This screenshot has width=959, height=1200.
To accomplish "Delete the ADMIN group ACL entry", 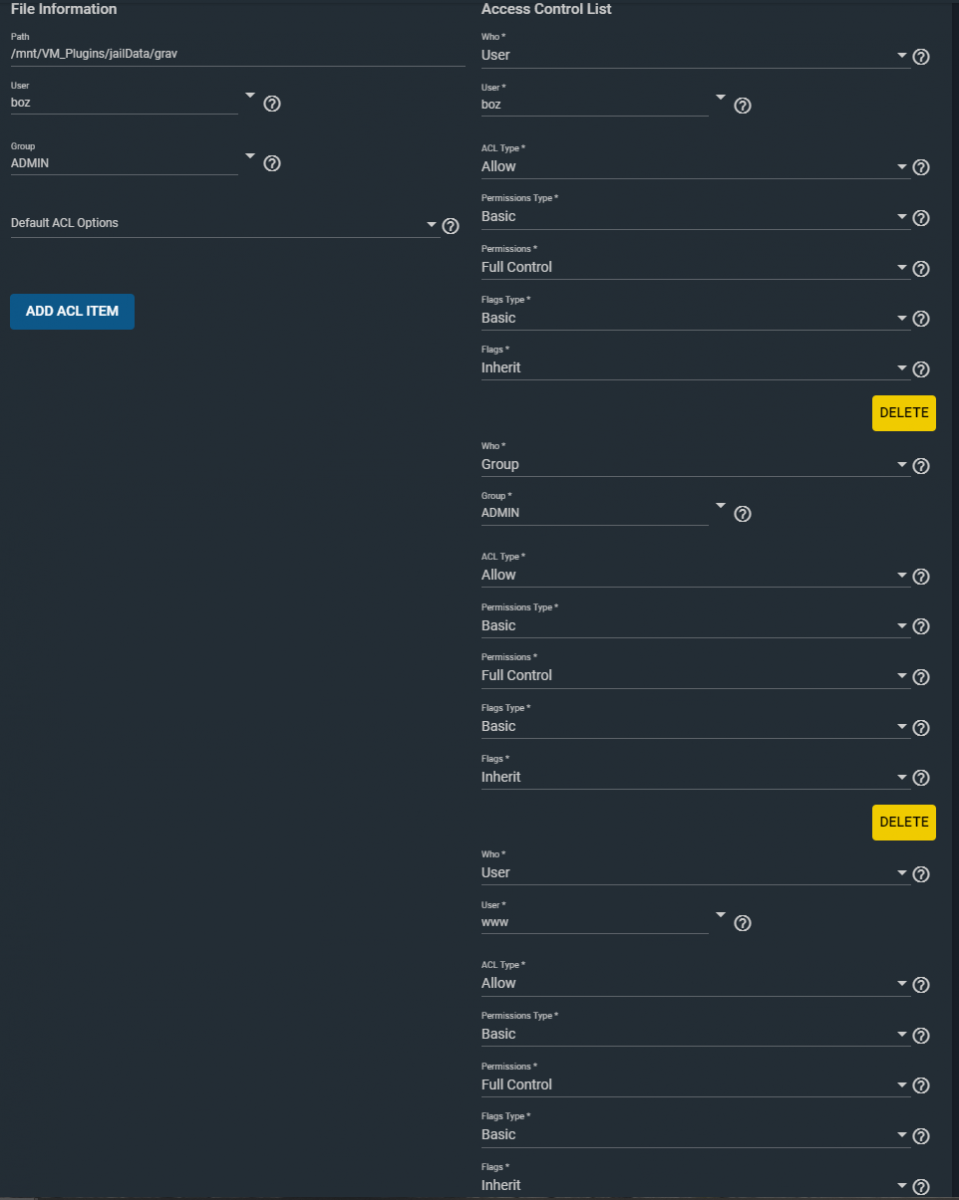I will coord(903,822).
